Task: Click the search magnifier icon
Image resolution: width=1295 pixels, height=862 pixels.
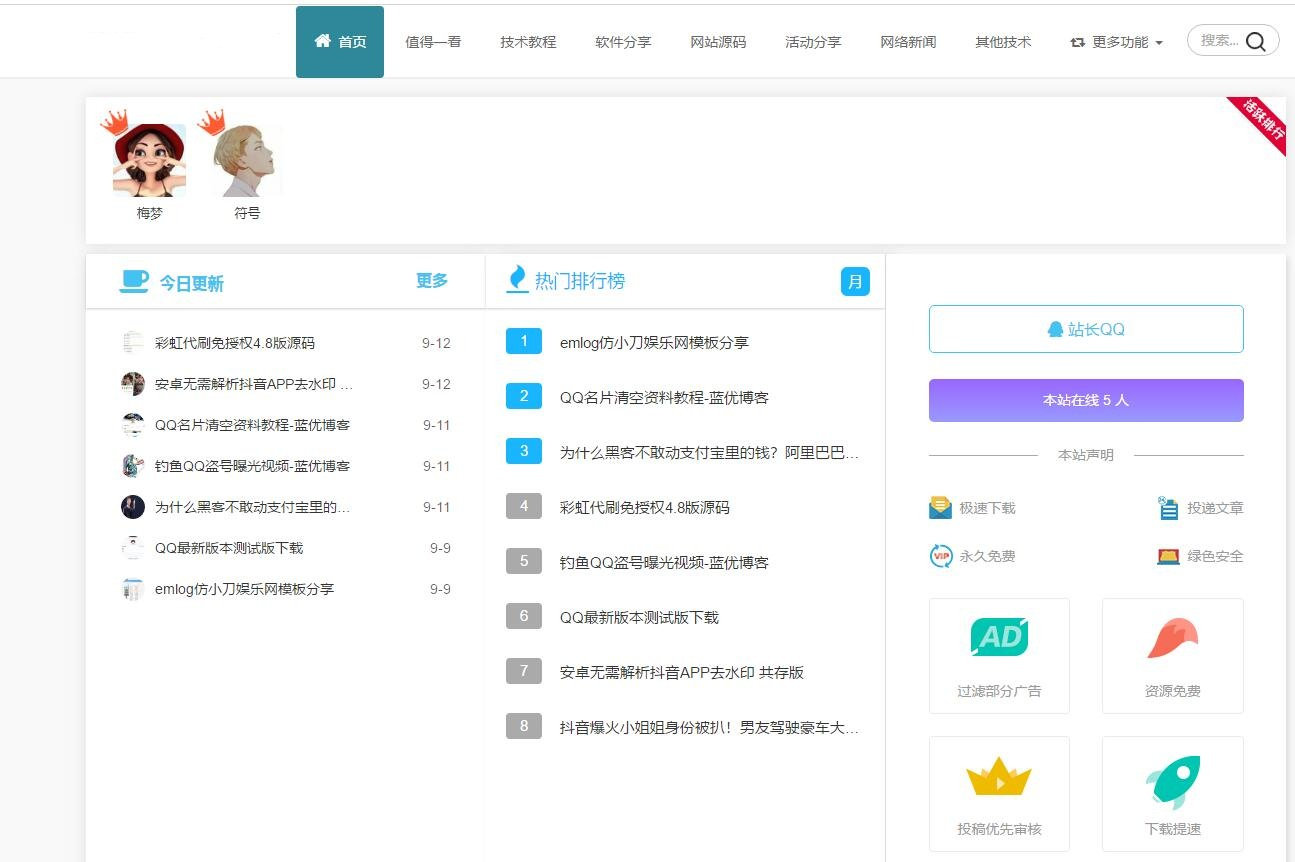Action: point(1256,41)
